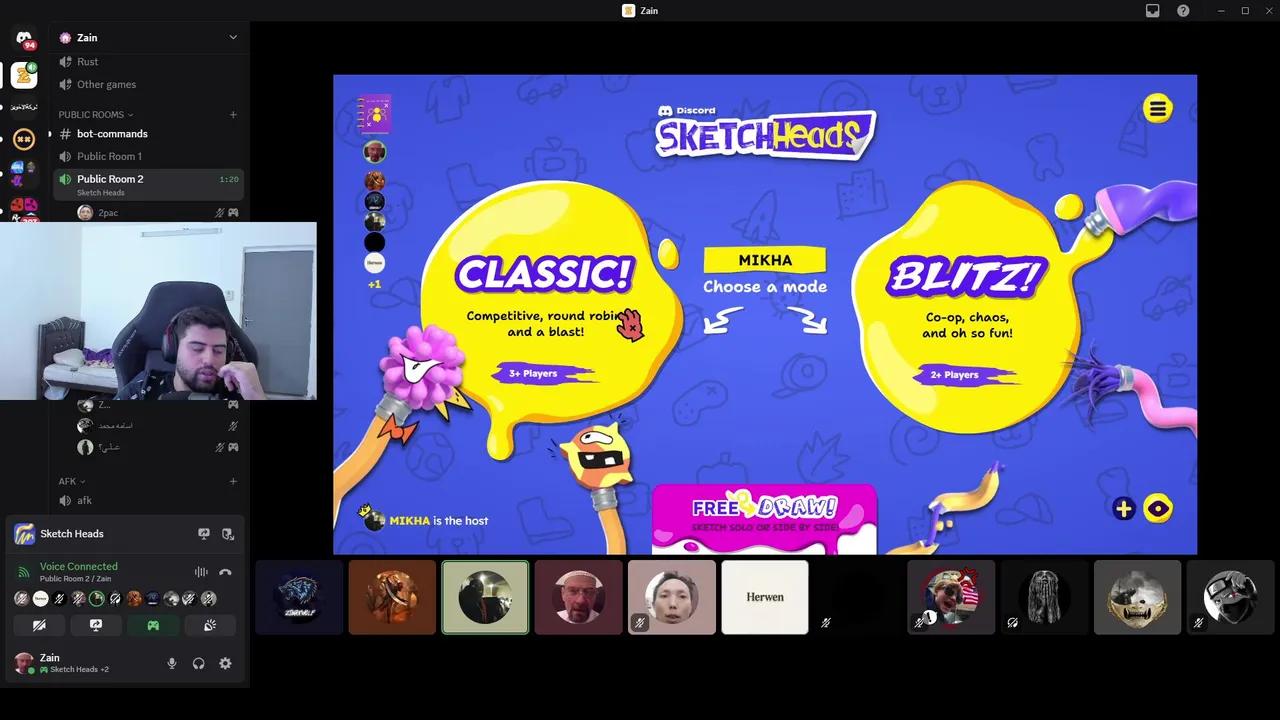The image size is (1280, 720).
Task: Collapse the PUBLIC ROOMS category
Action: tap(96, 115)
